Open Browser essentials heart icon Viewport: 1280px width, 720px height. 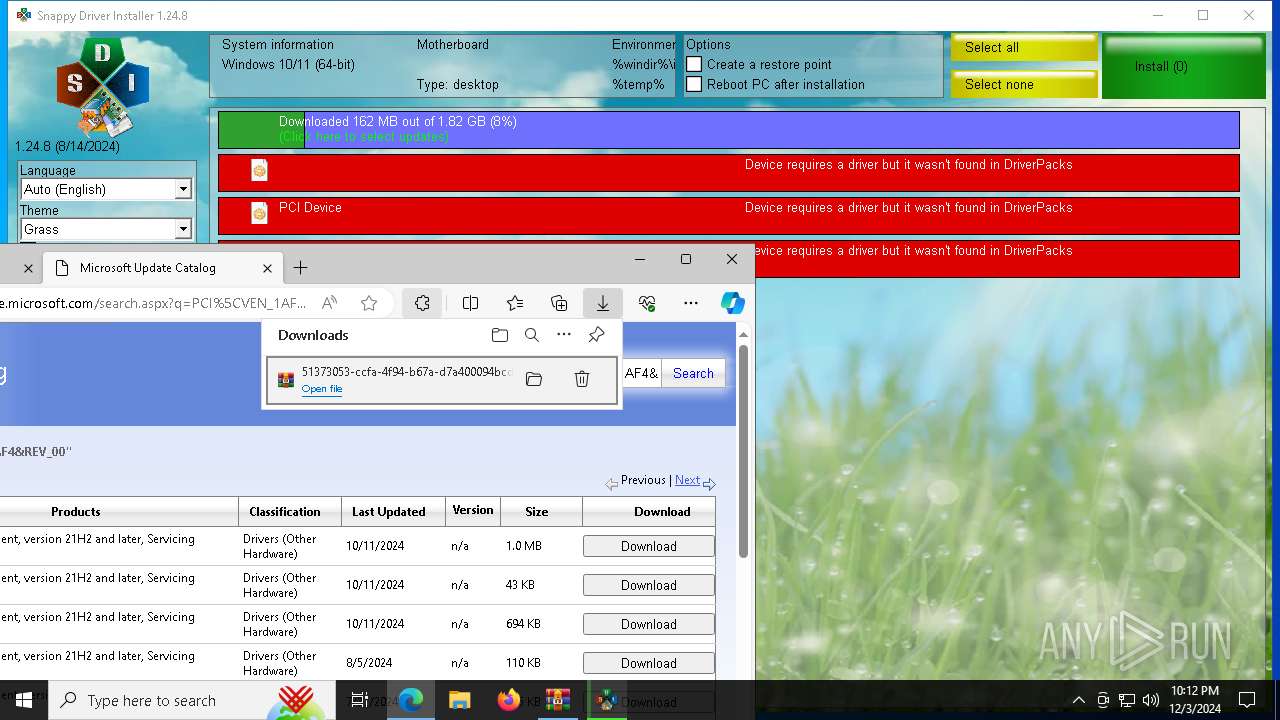[x=647, y=303]
